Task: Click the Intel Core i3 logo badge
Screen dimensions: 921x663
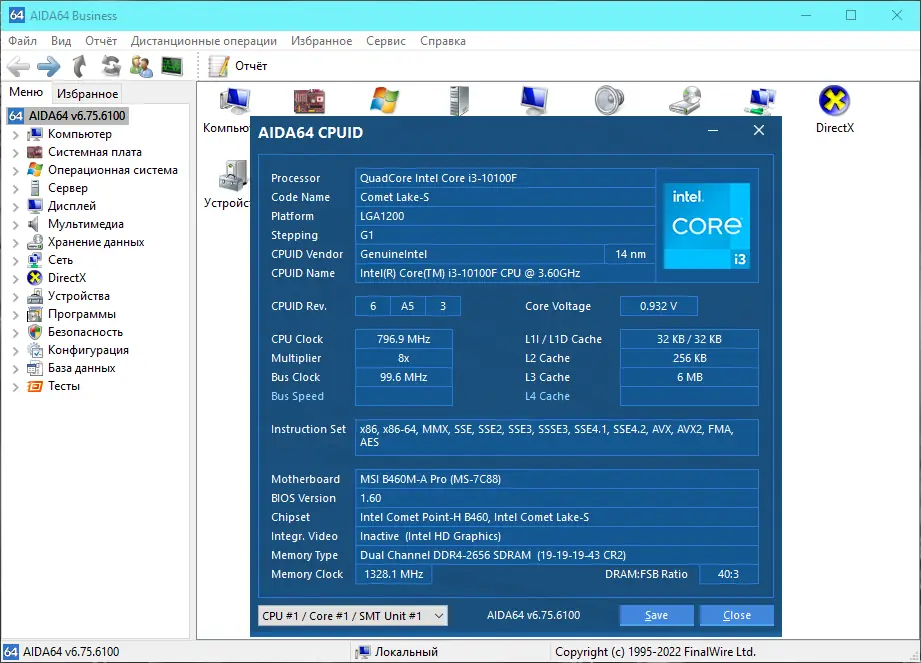Action: click(x=707, y=226)
